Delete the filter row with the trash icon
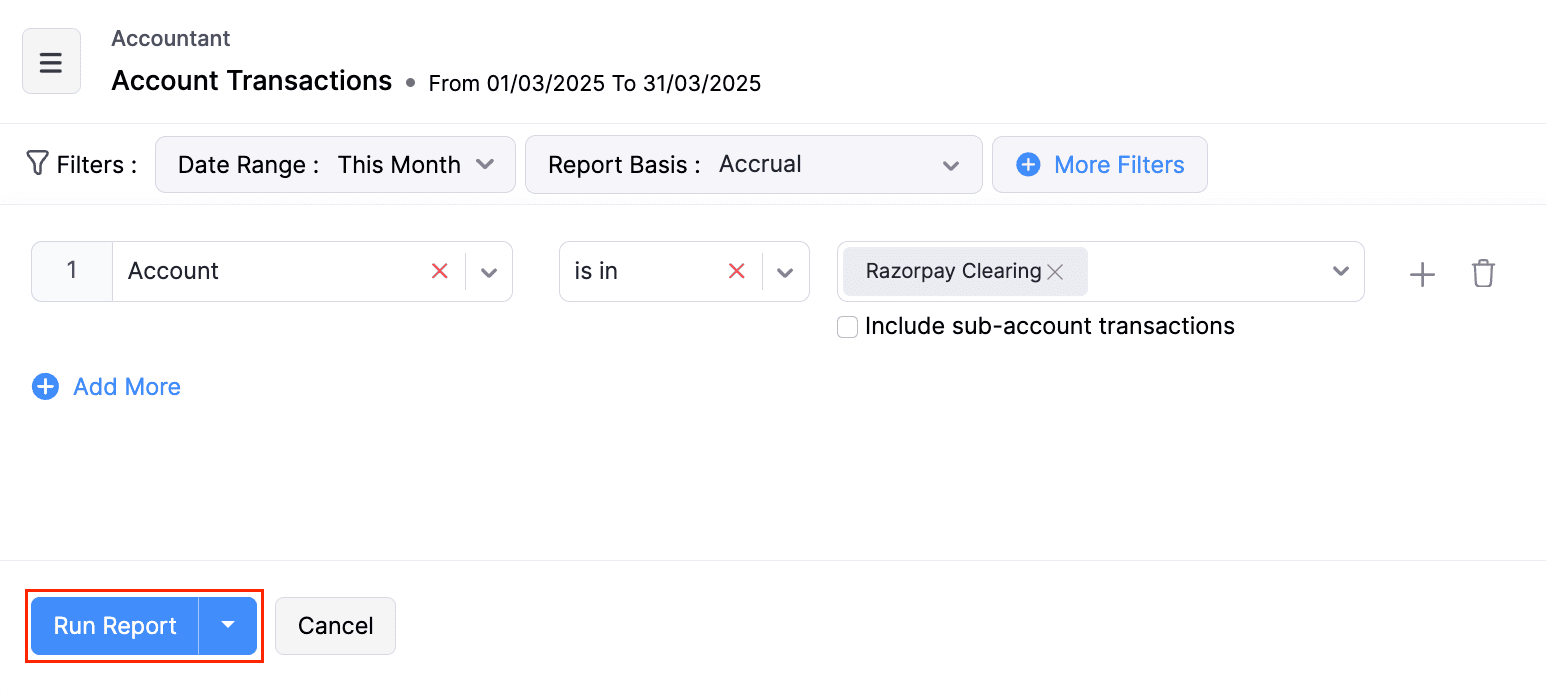 [1483, 273]
